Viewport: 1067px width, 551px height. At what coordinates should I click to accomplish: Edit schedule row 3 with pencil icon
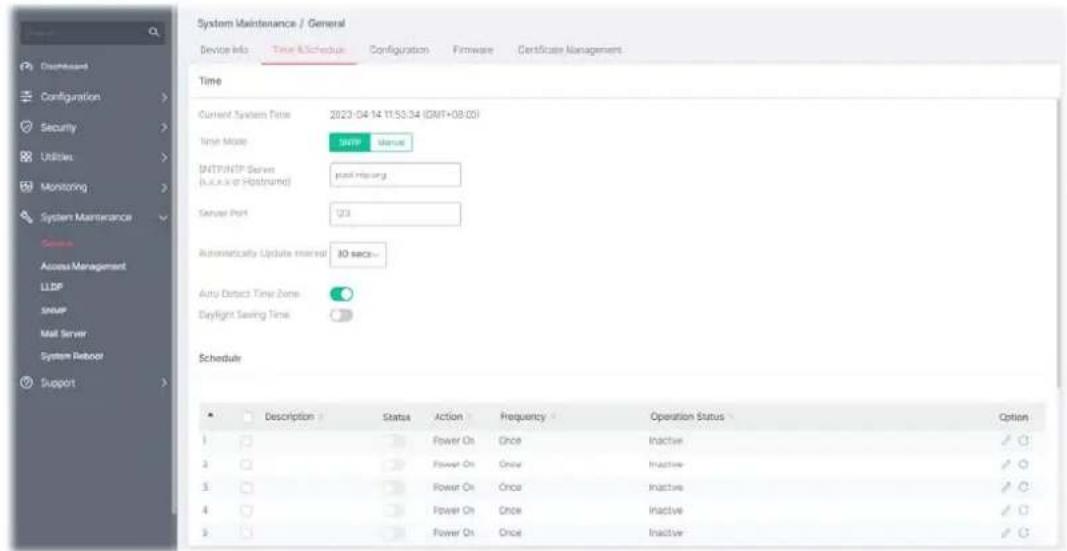click(1005, 486)
